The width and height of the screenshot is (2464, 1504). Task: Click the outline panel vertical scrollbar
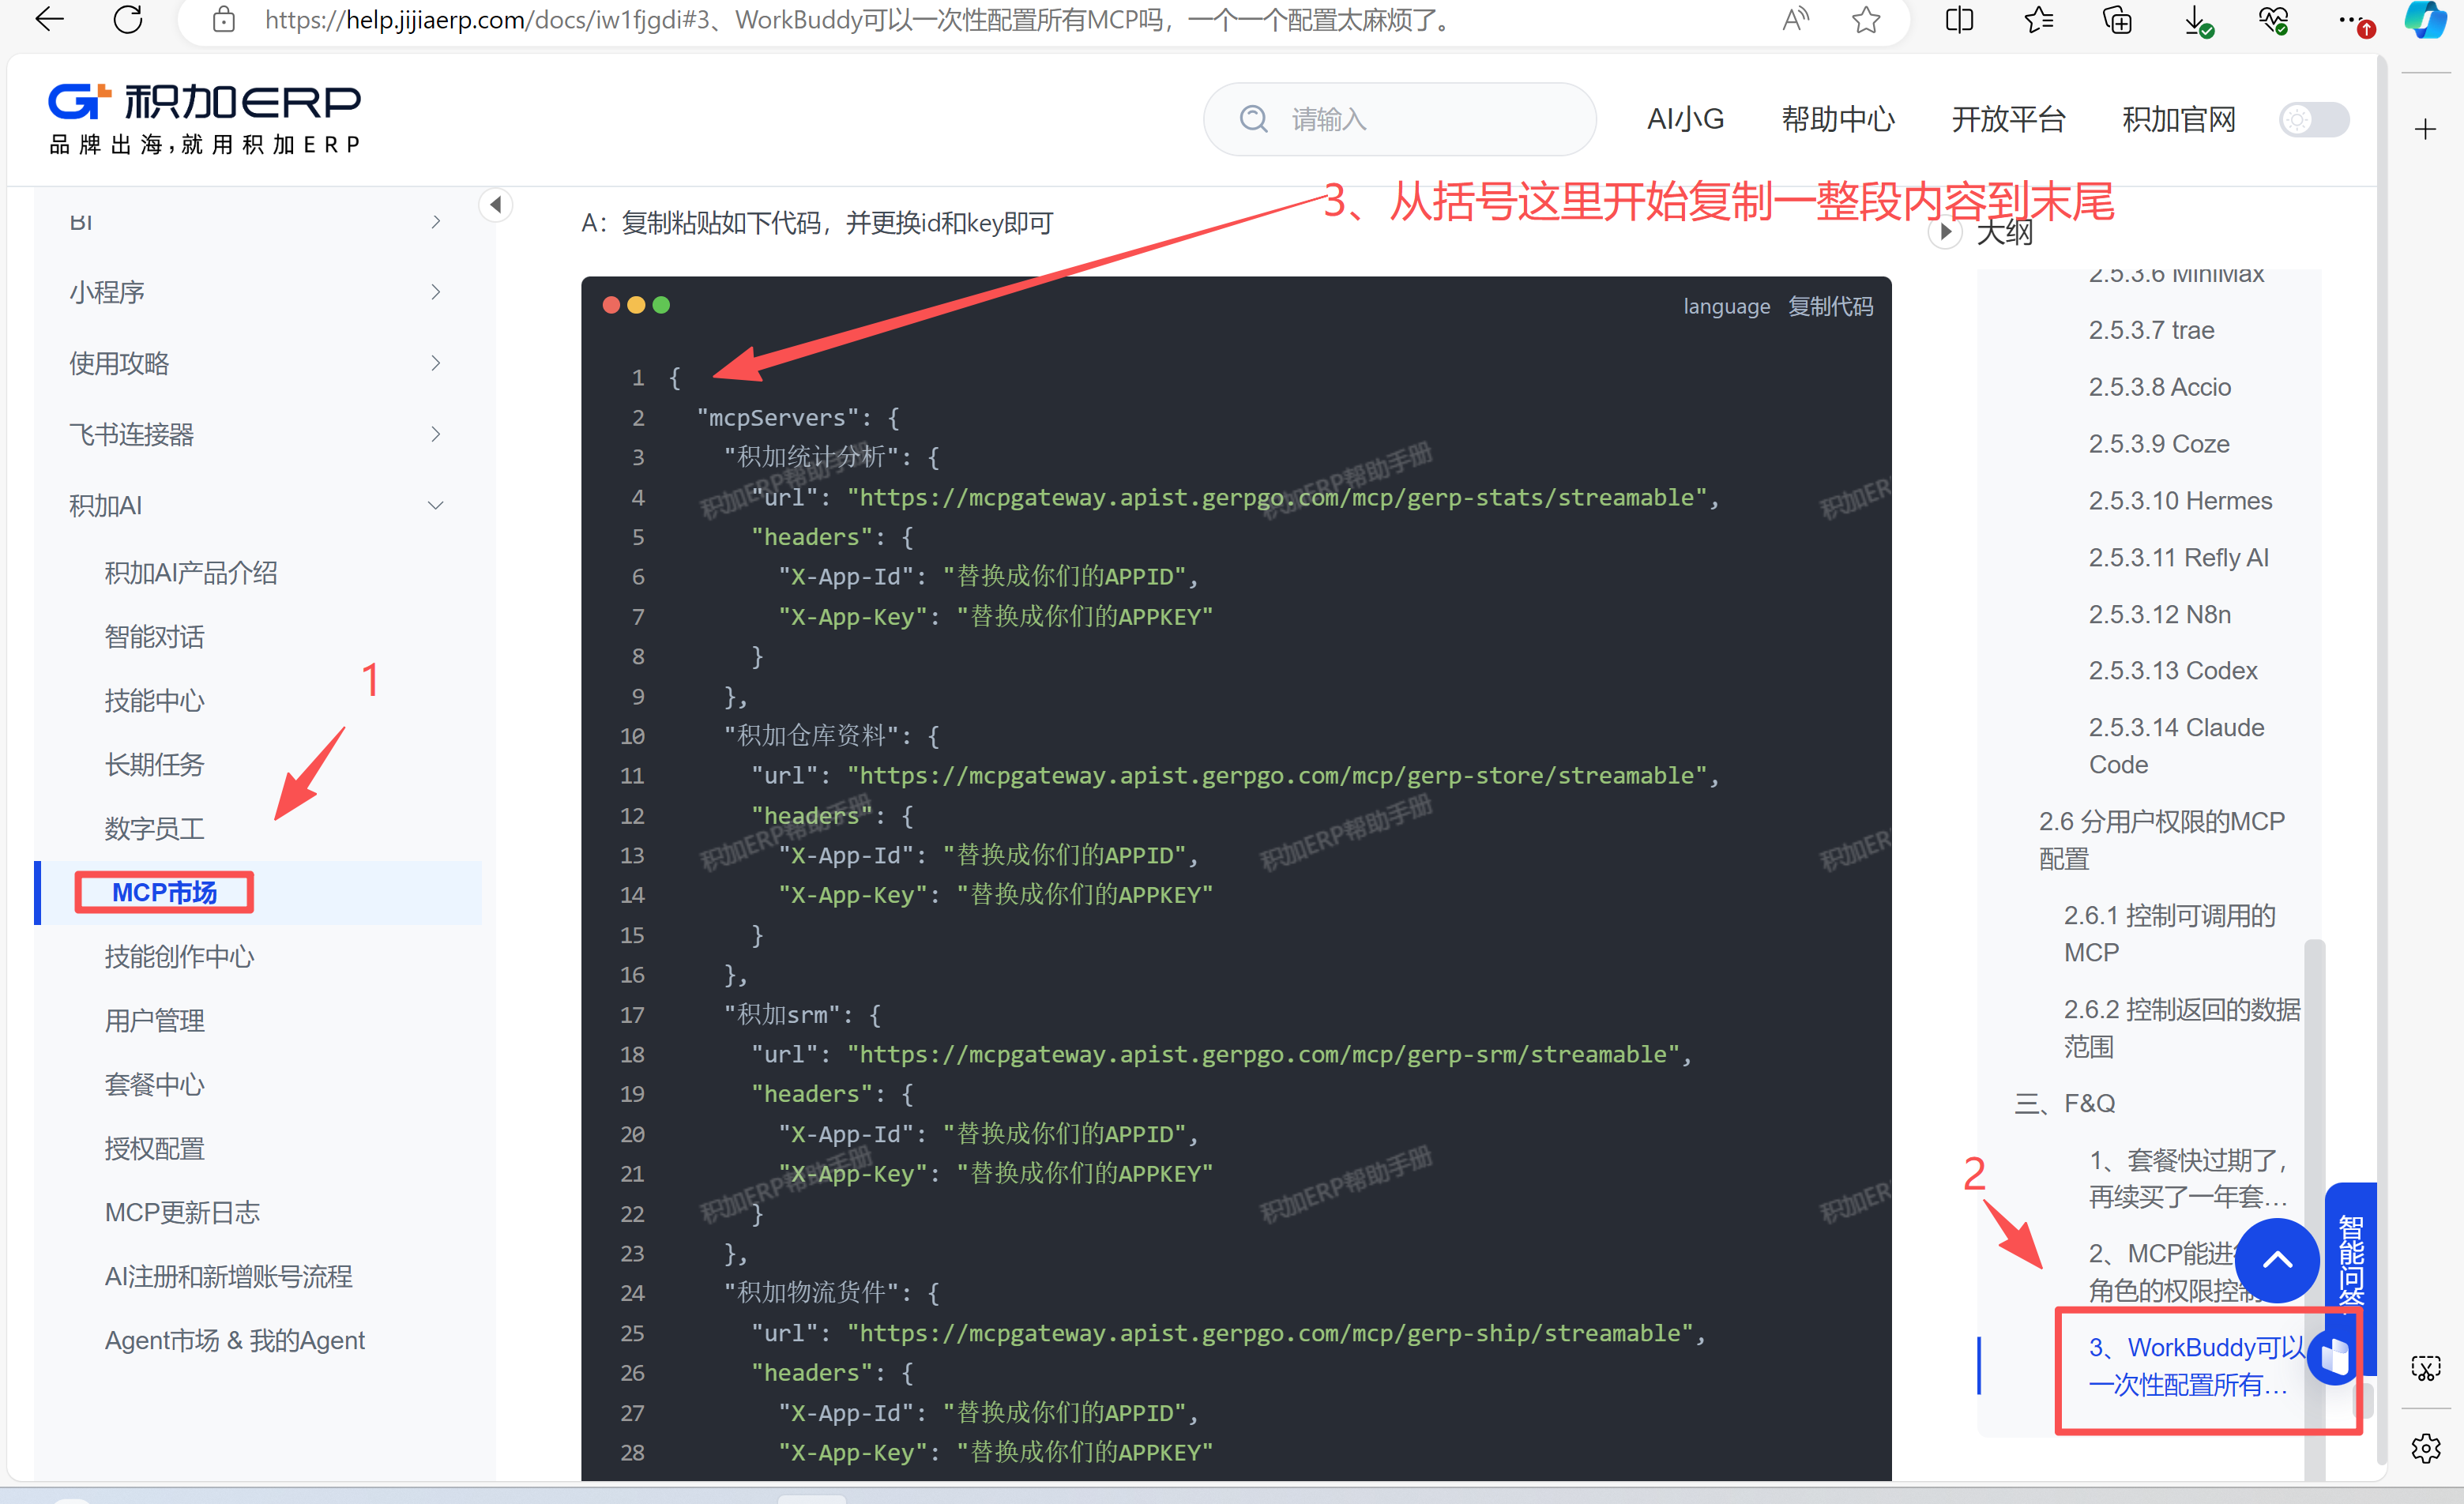tap(2313, 1200)
